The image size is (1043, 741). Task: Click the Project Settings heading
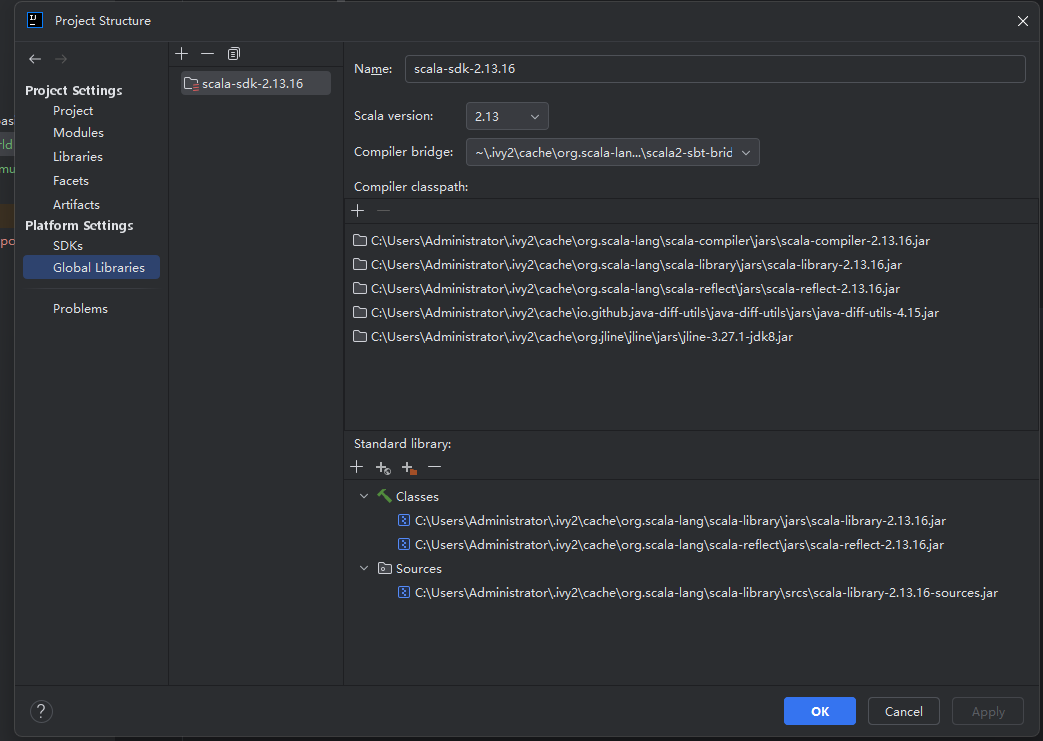pos(74,90)
